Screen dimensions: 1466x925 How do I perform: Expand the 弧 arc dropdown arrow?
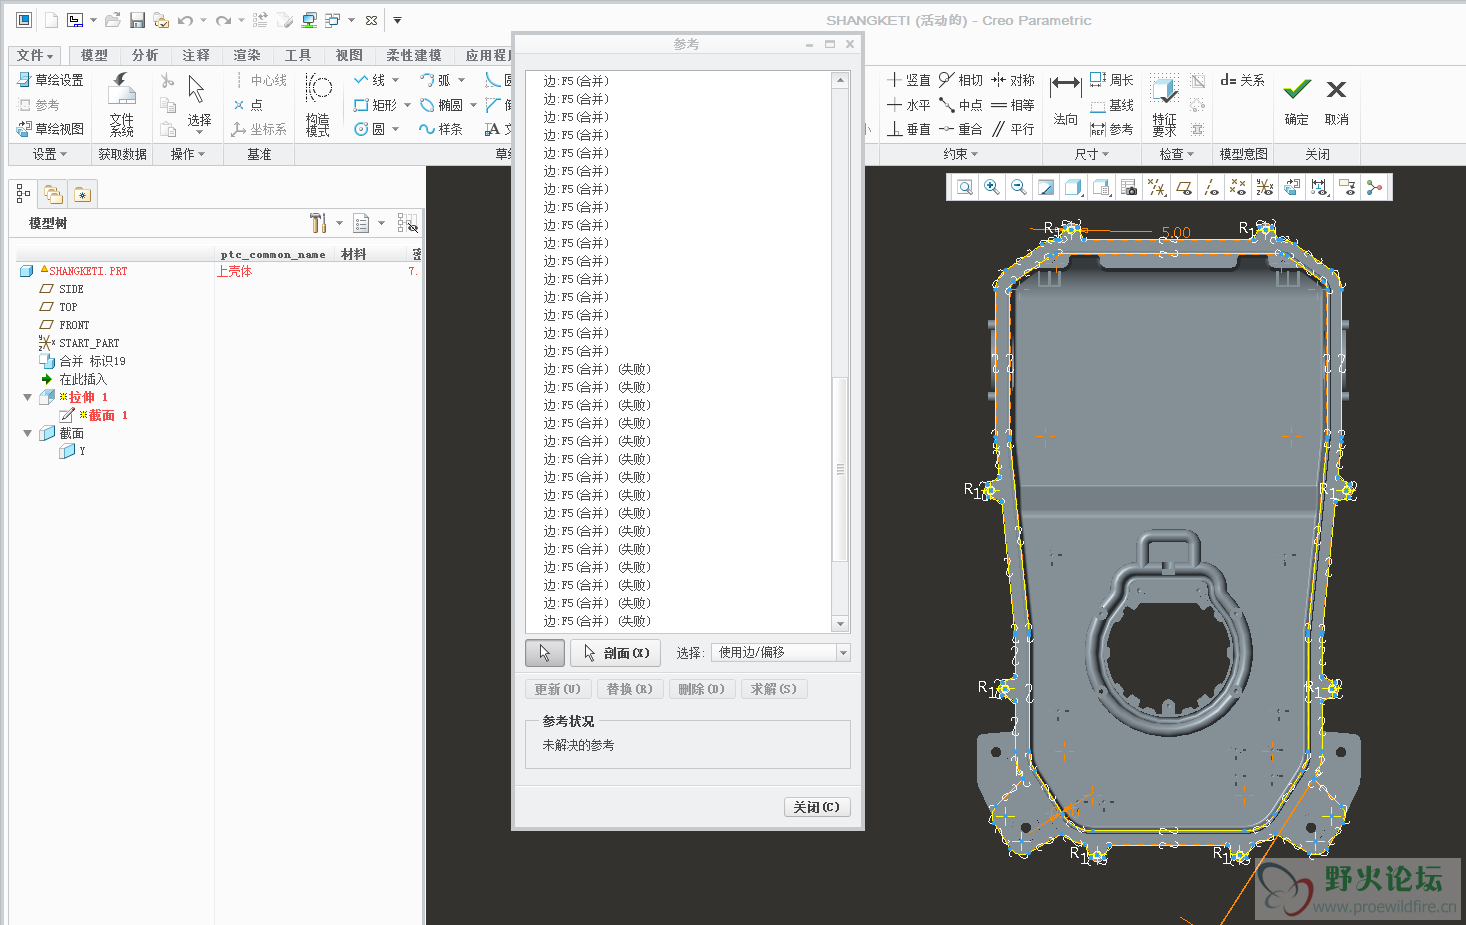(461, 80)
